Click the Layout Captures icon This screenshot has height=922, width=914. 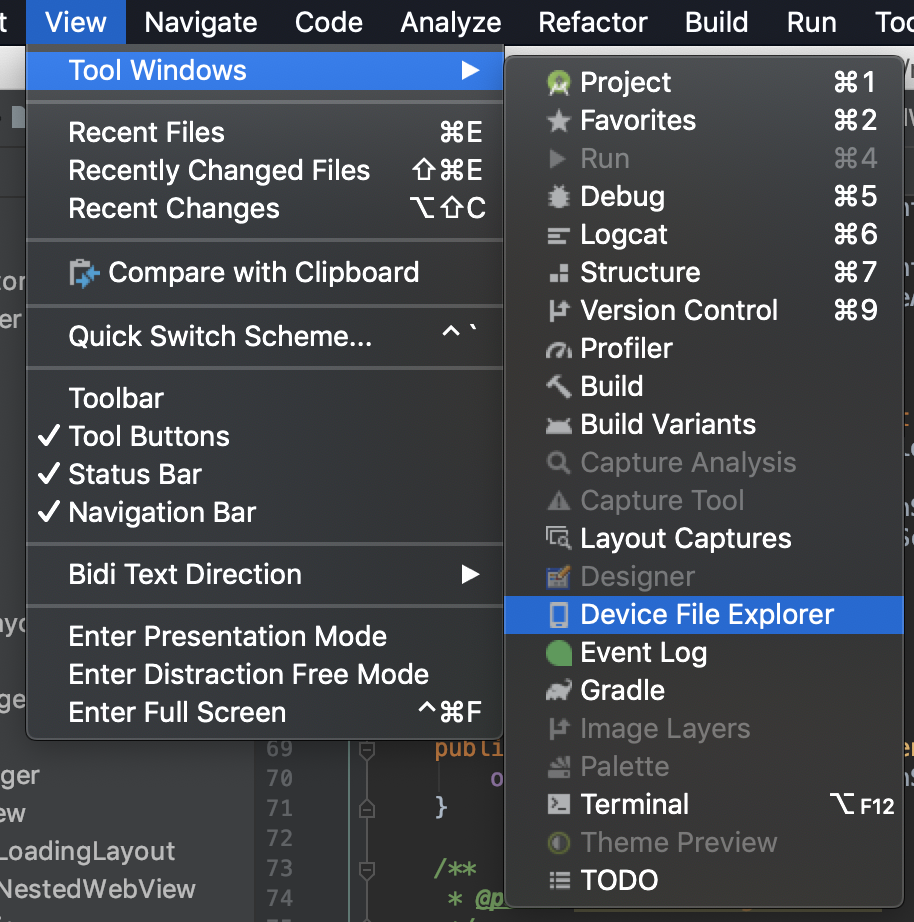[558, 539]
